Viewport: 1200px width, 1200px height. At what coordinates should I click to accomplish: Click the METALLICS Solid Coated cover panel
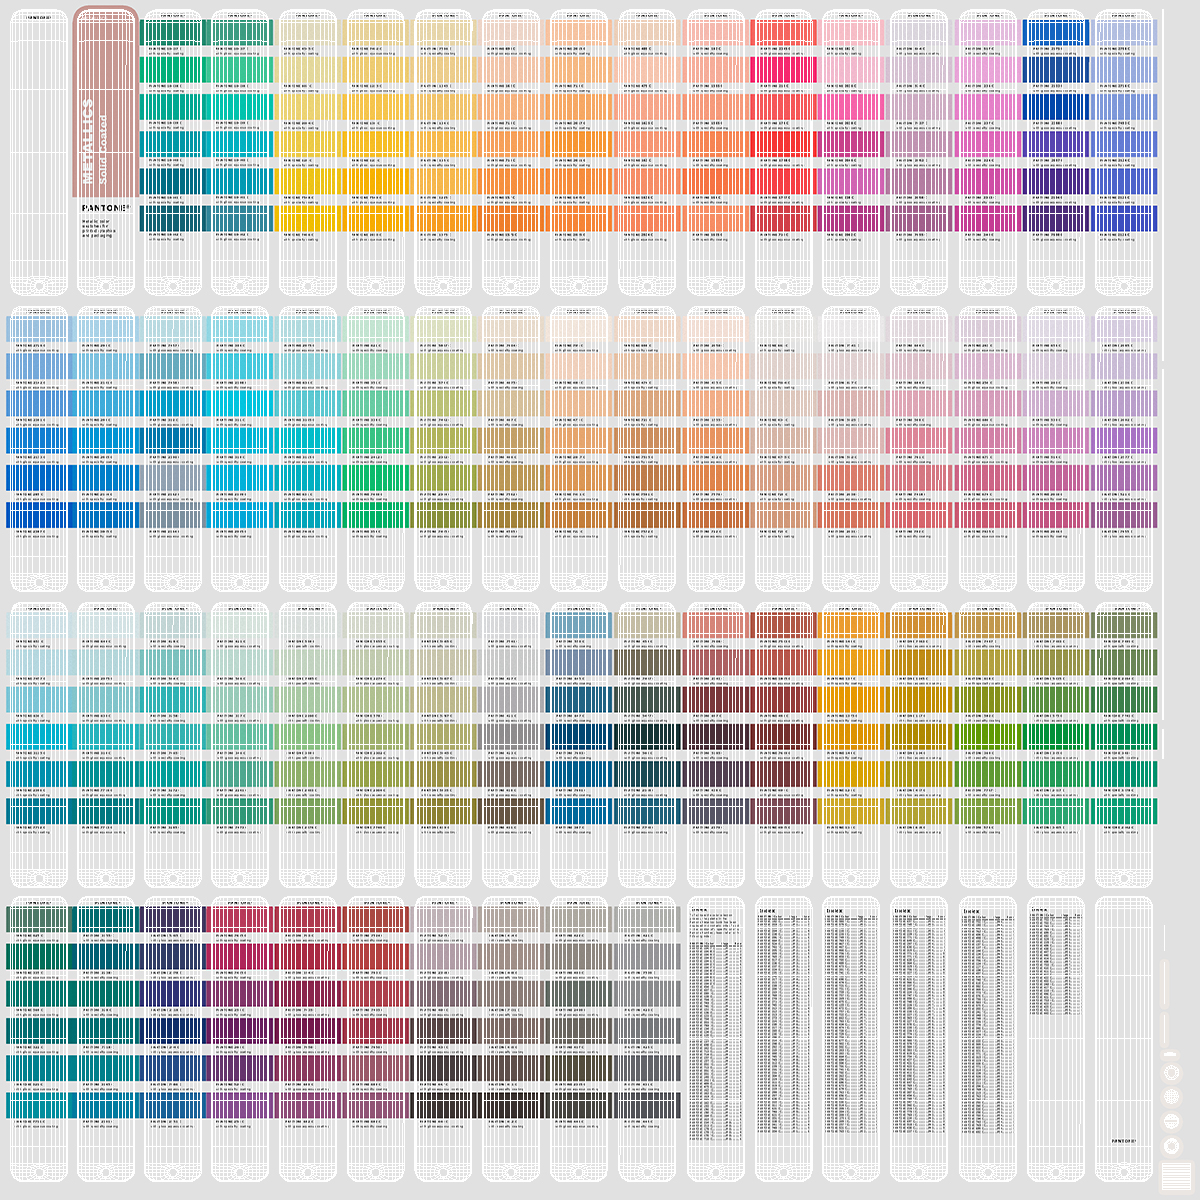pyautogui.click(x=105, y=102)
